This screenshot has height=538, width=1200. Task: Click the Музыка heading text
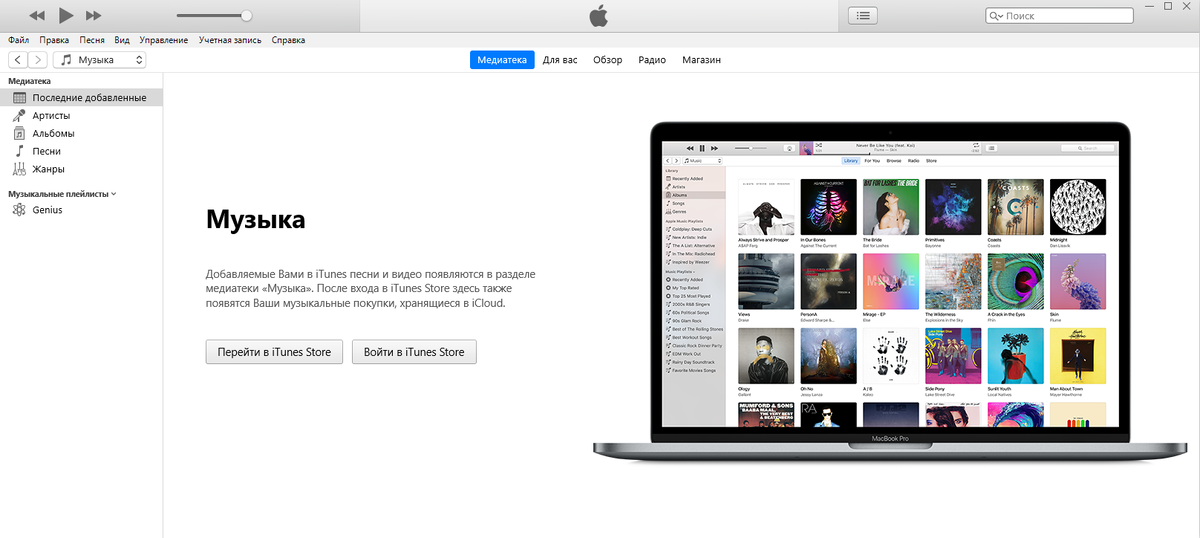tap(256, 220)
